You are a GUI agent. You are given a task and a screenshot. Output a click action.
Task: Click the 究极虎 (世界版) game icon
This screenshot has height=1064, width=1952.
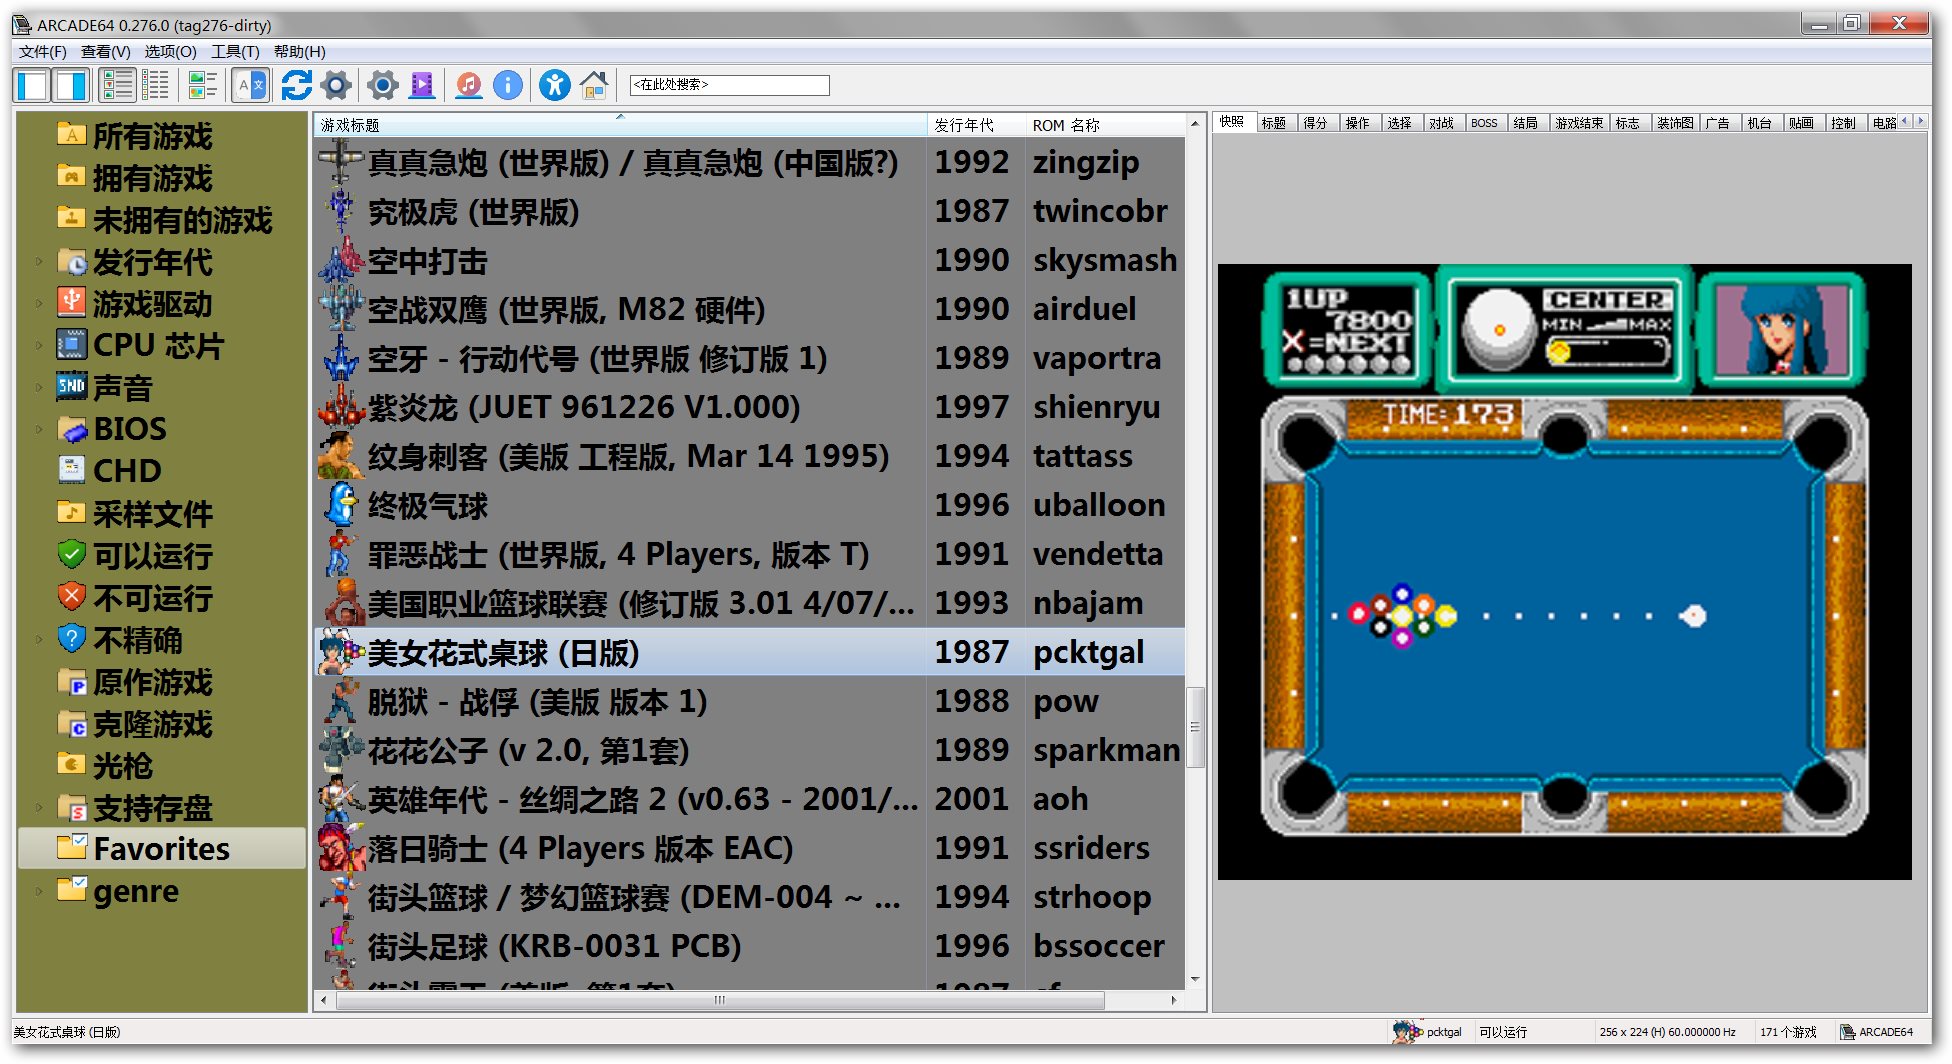pyautogui.click(x=340, y=211)
